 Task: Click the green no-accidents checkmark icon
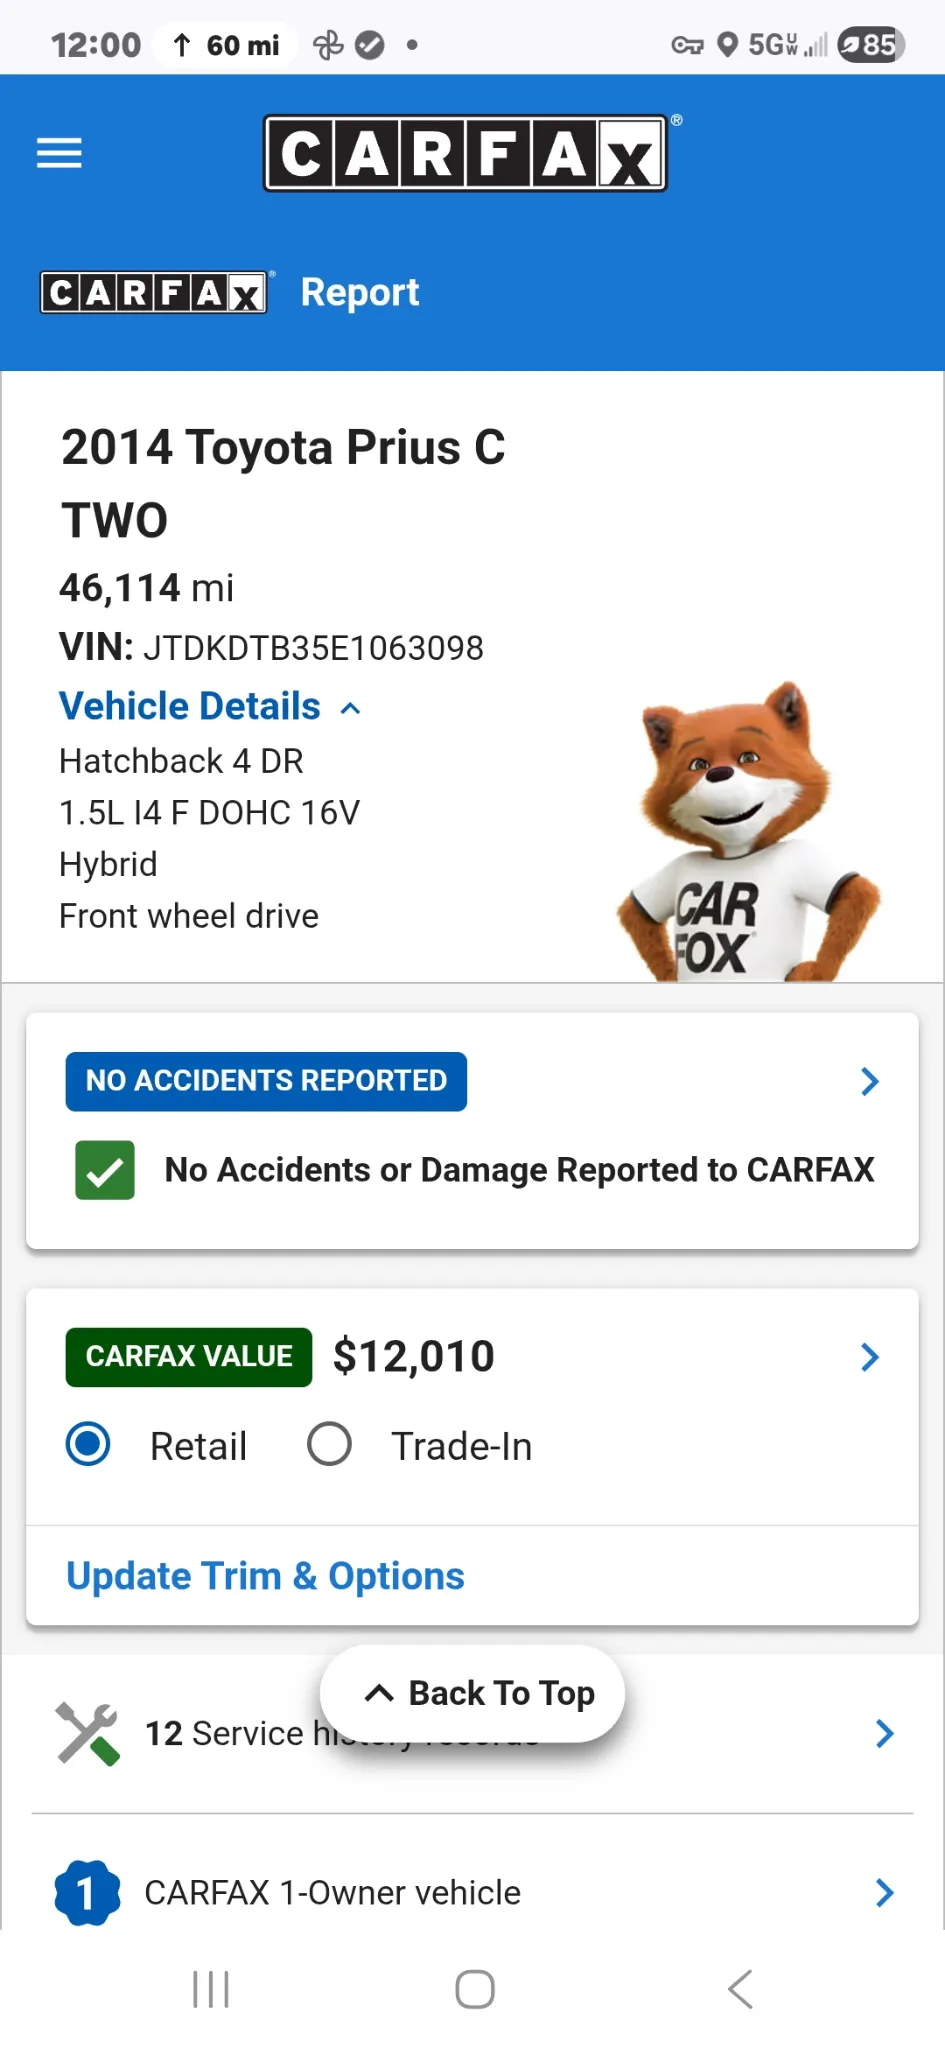(x=105, y=1170)
